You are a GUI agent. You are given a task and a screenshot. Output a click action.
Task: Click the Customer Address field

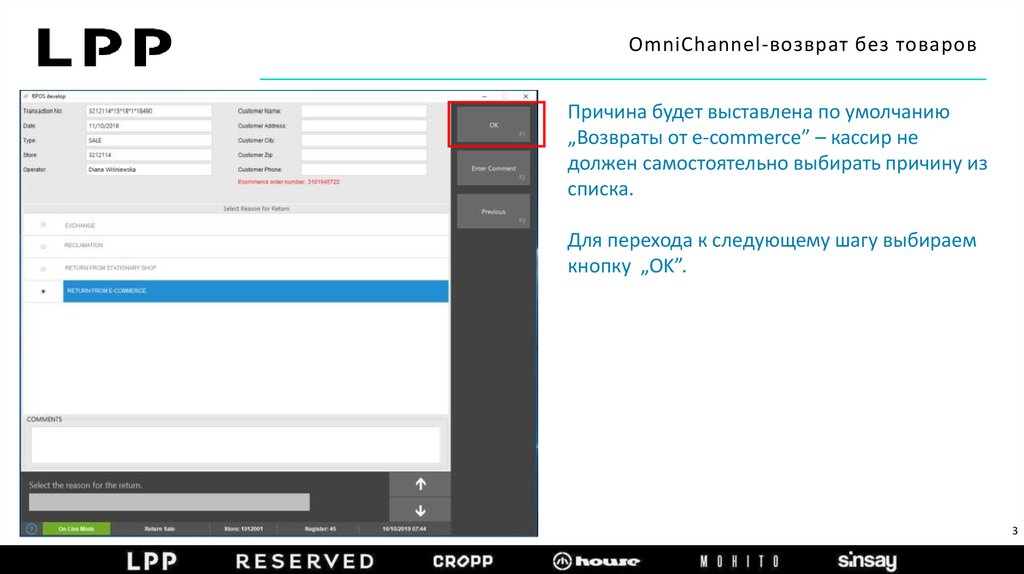tap(364, 125)
